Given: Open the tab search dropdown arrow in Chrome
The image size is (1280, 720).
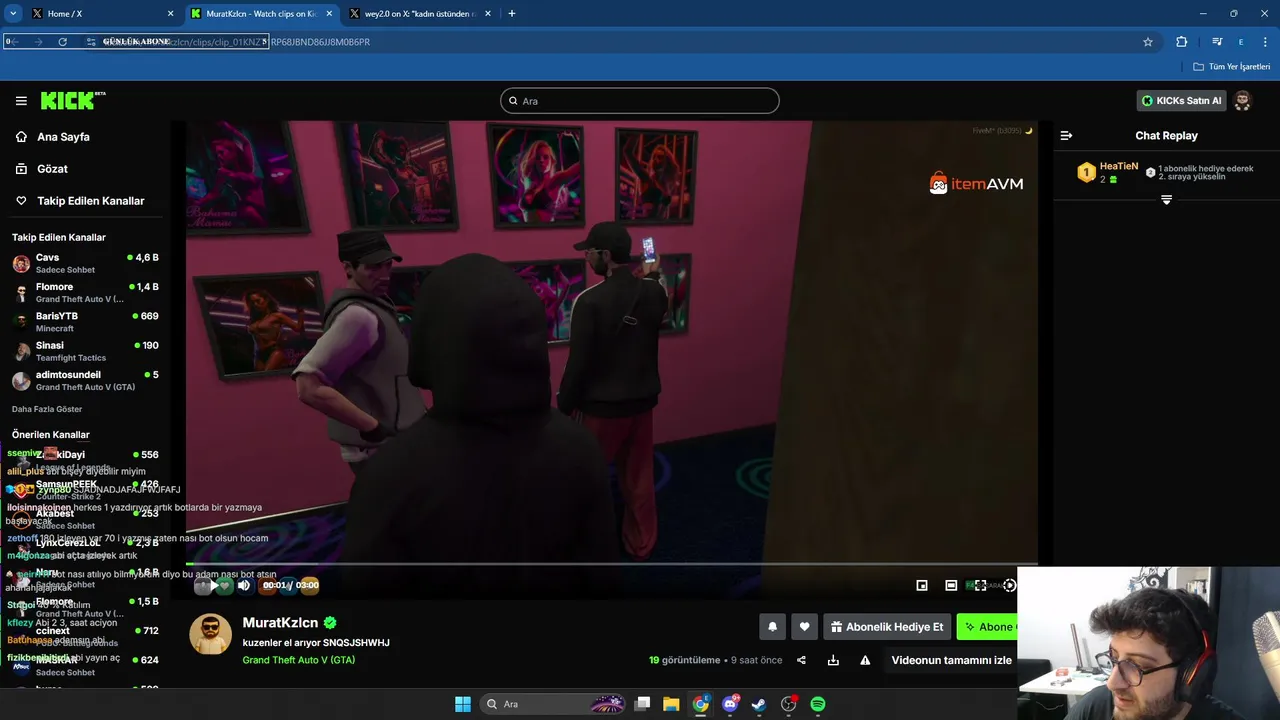Looking at the screenshot, I should coord(13,14).
